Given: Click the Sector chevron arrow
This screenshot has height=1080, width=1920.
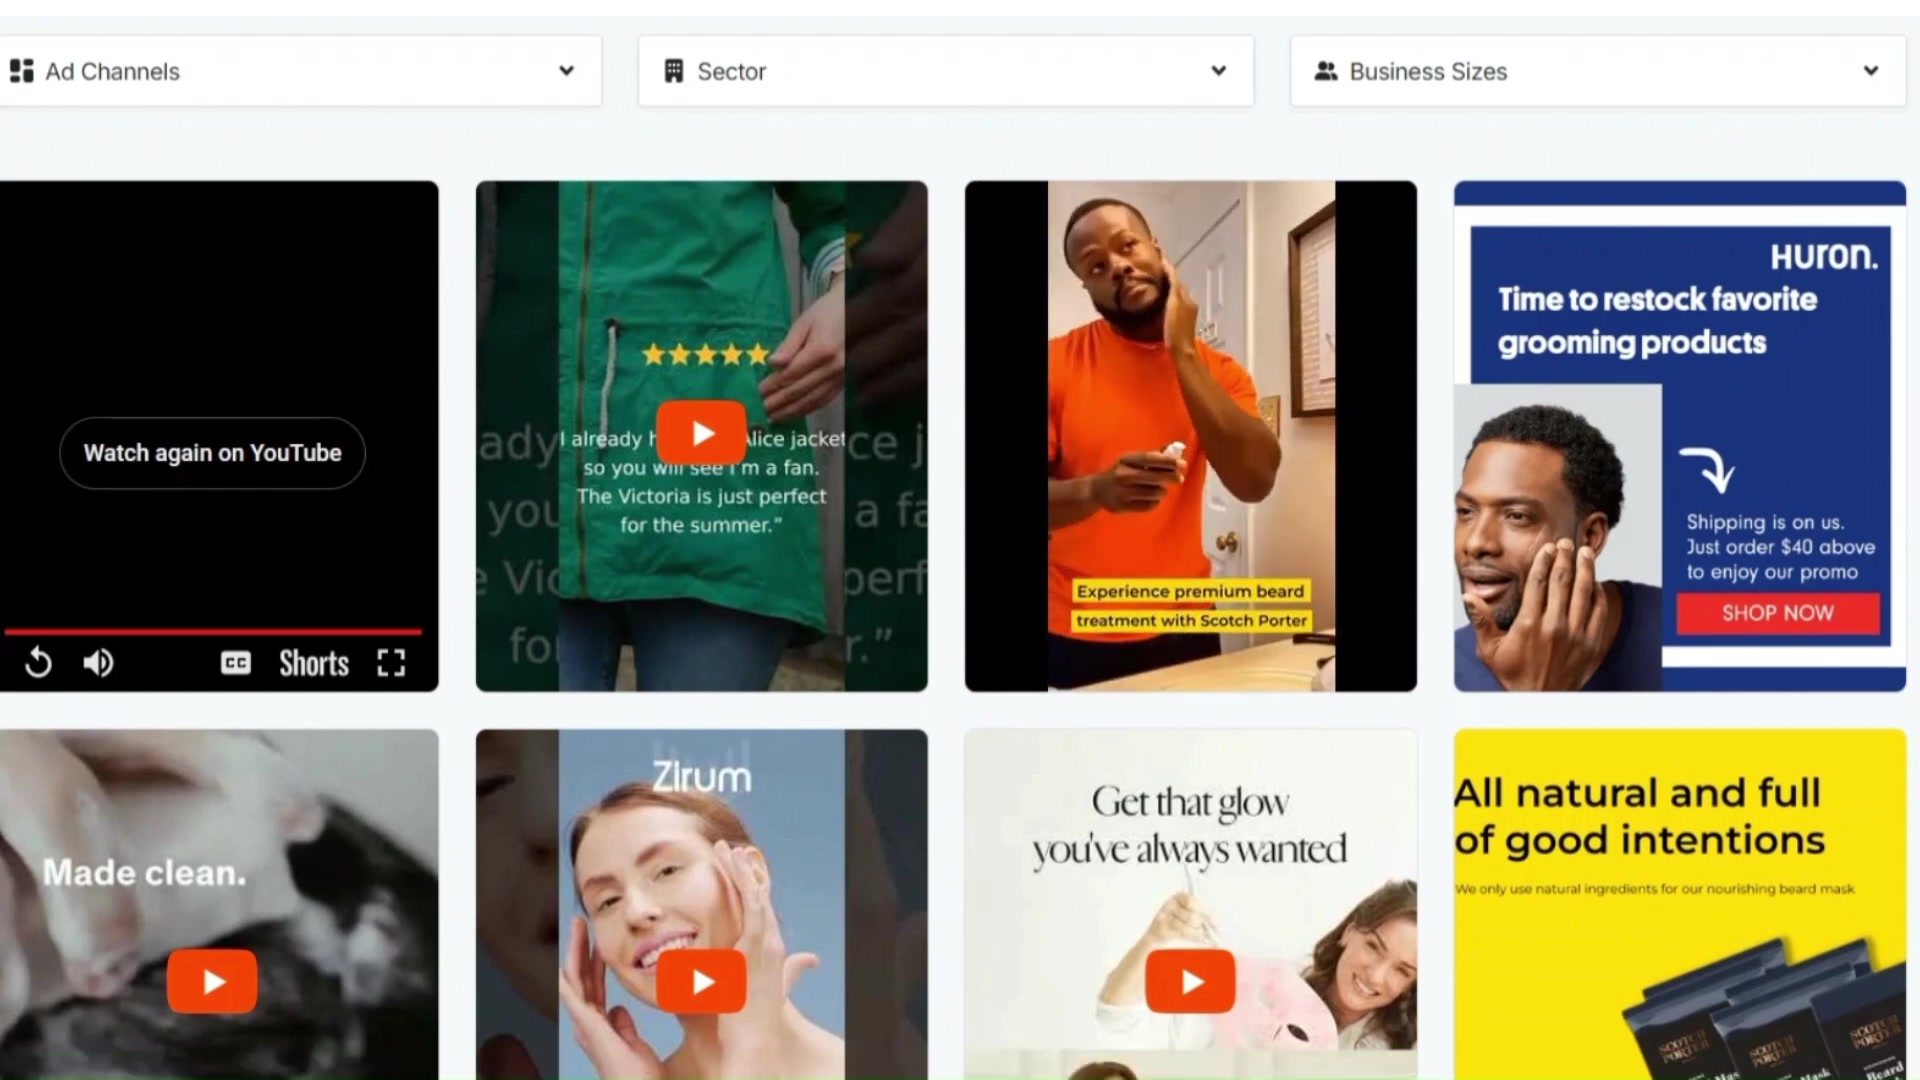Looking at the screenshot, I should point(1218,71).
